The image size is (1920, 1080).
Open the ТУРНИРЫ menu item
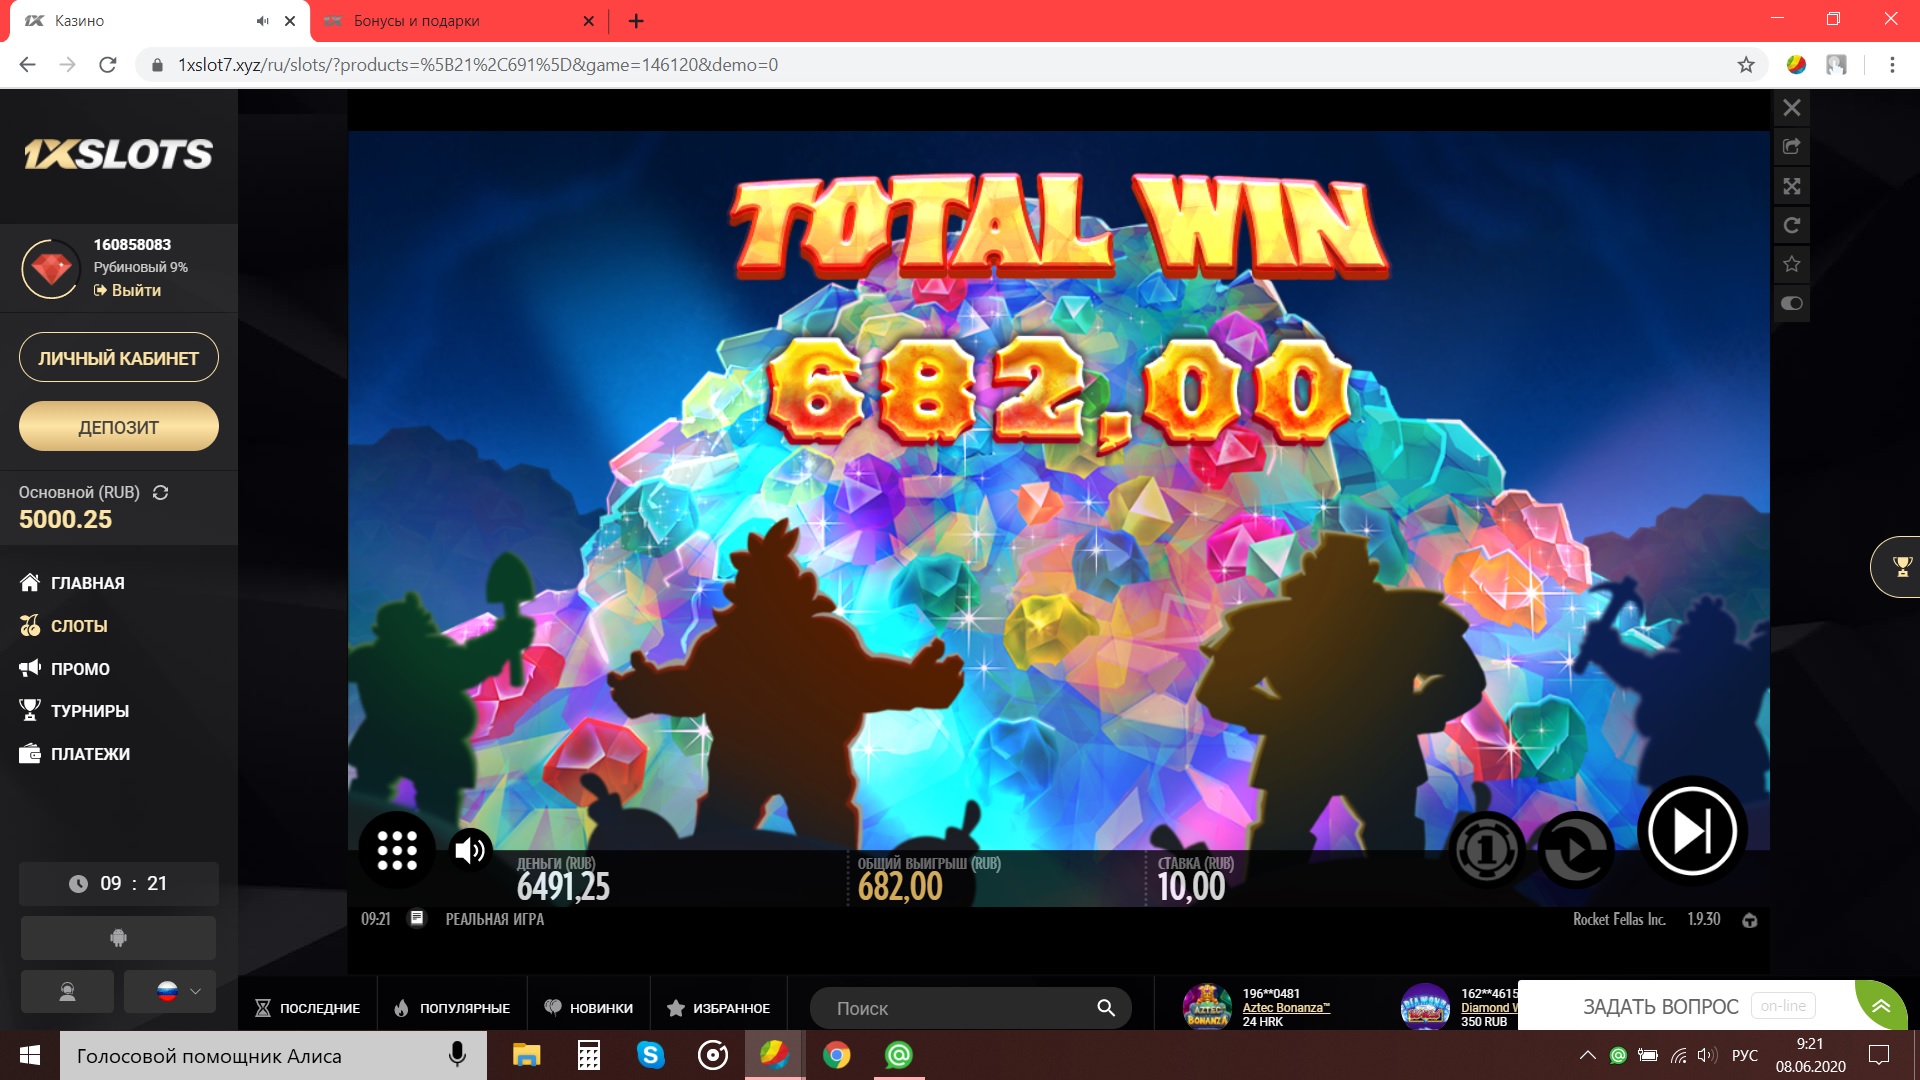tap(89, 711)
